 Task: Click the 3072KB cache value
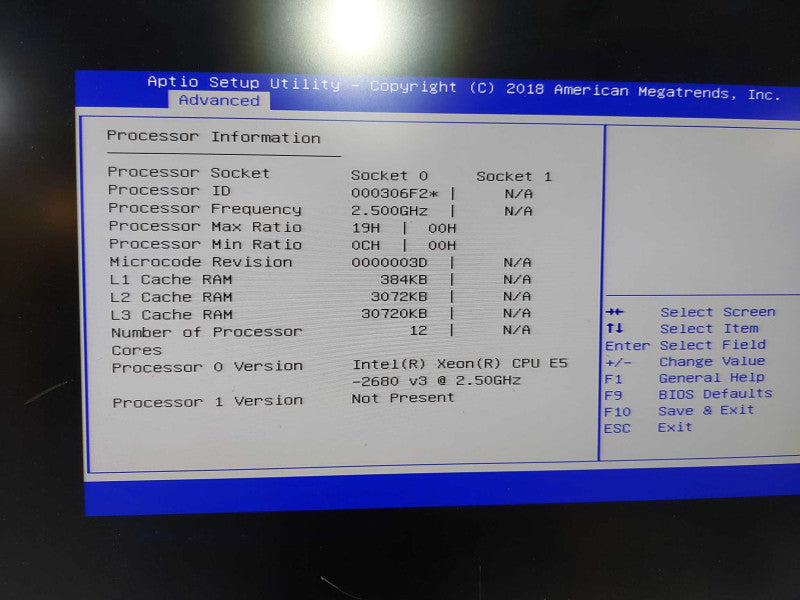tap(399, 296)
